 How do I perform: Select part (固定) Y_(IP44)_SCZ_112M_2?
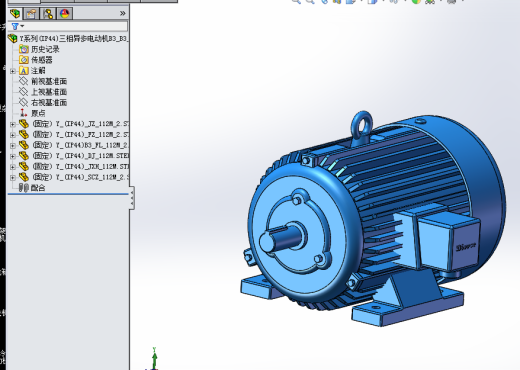74,177
